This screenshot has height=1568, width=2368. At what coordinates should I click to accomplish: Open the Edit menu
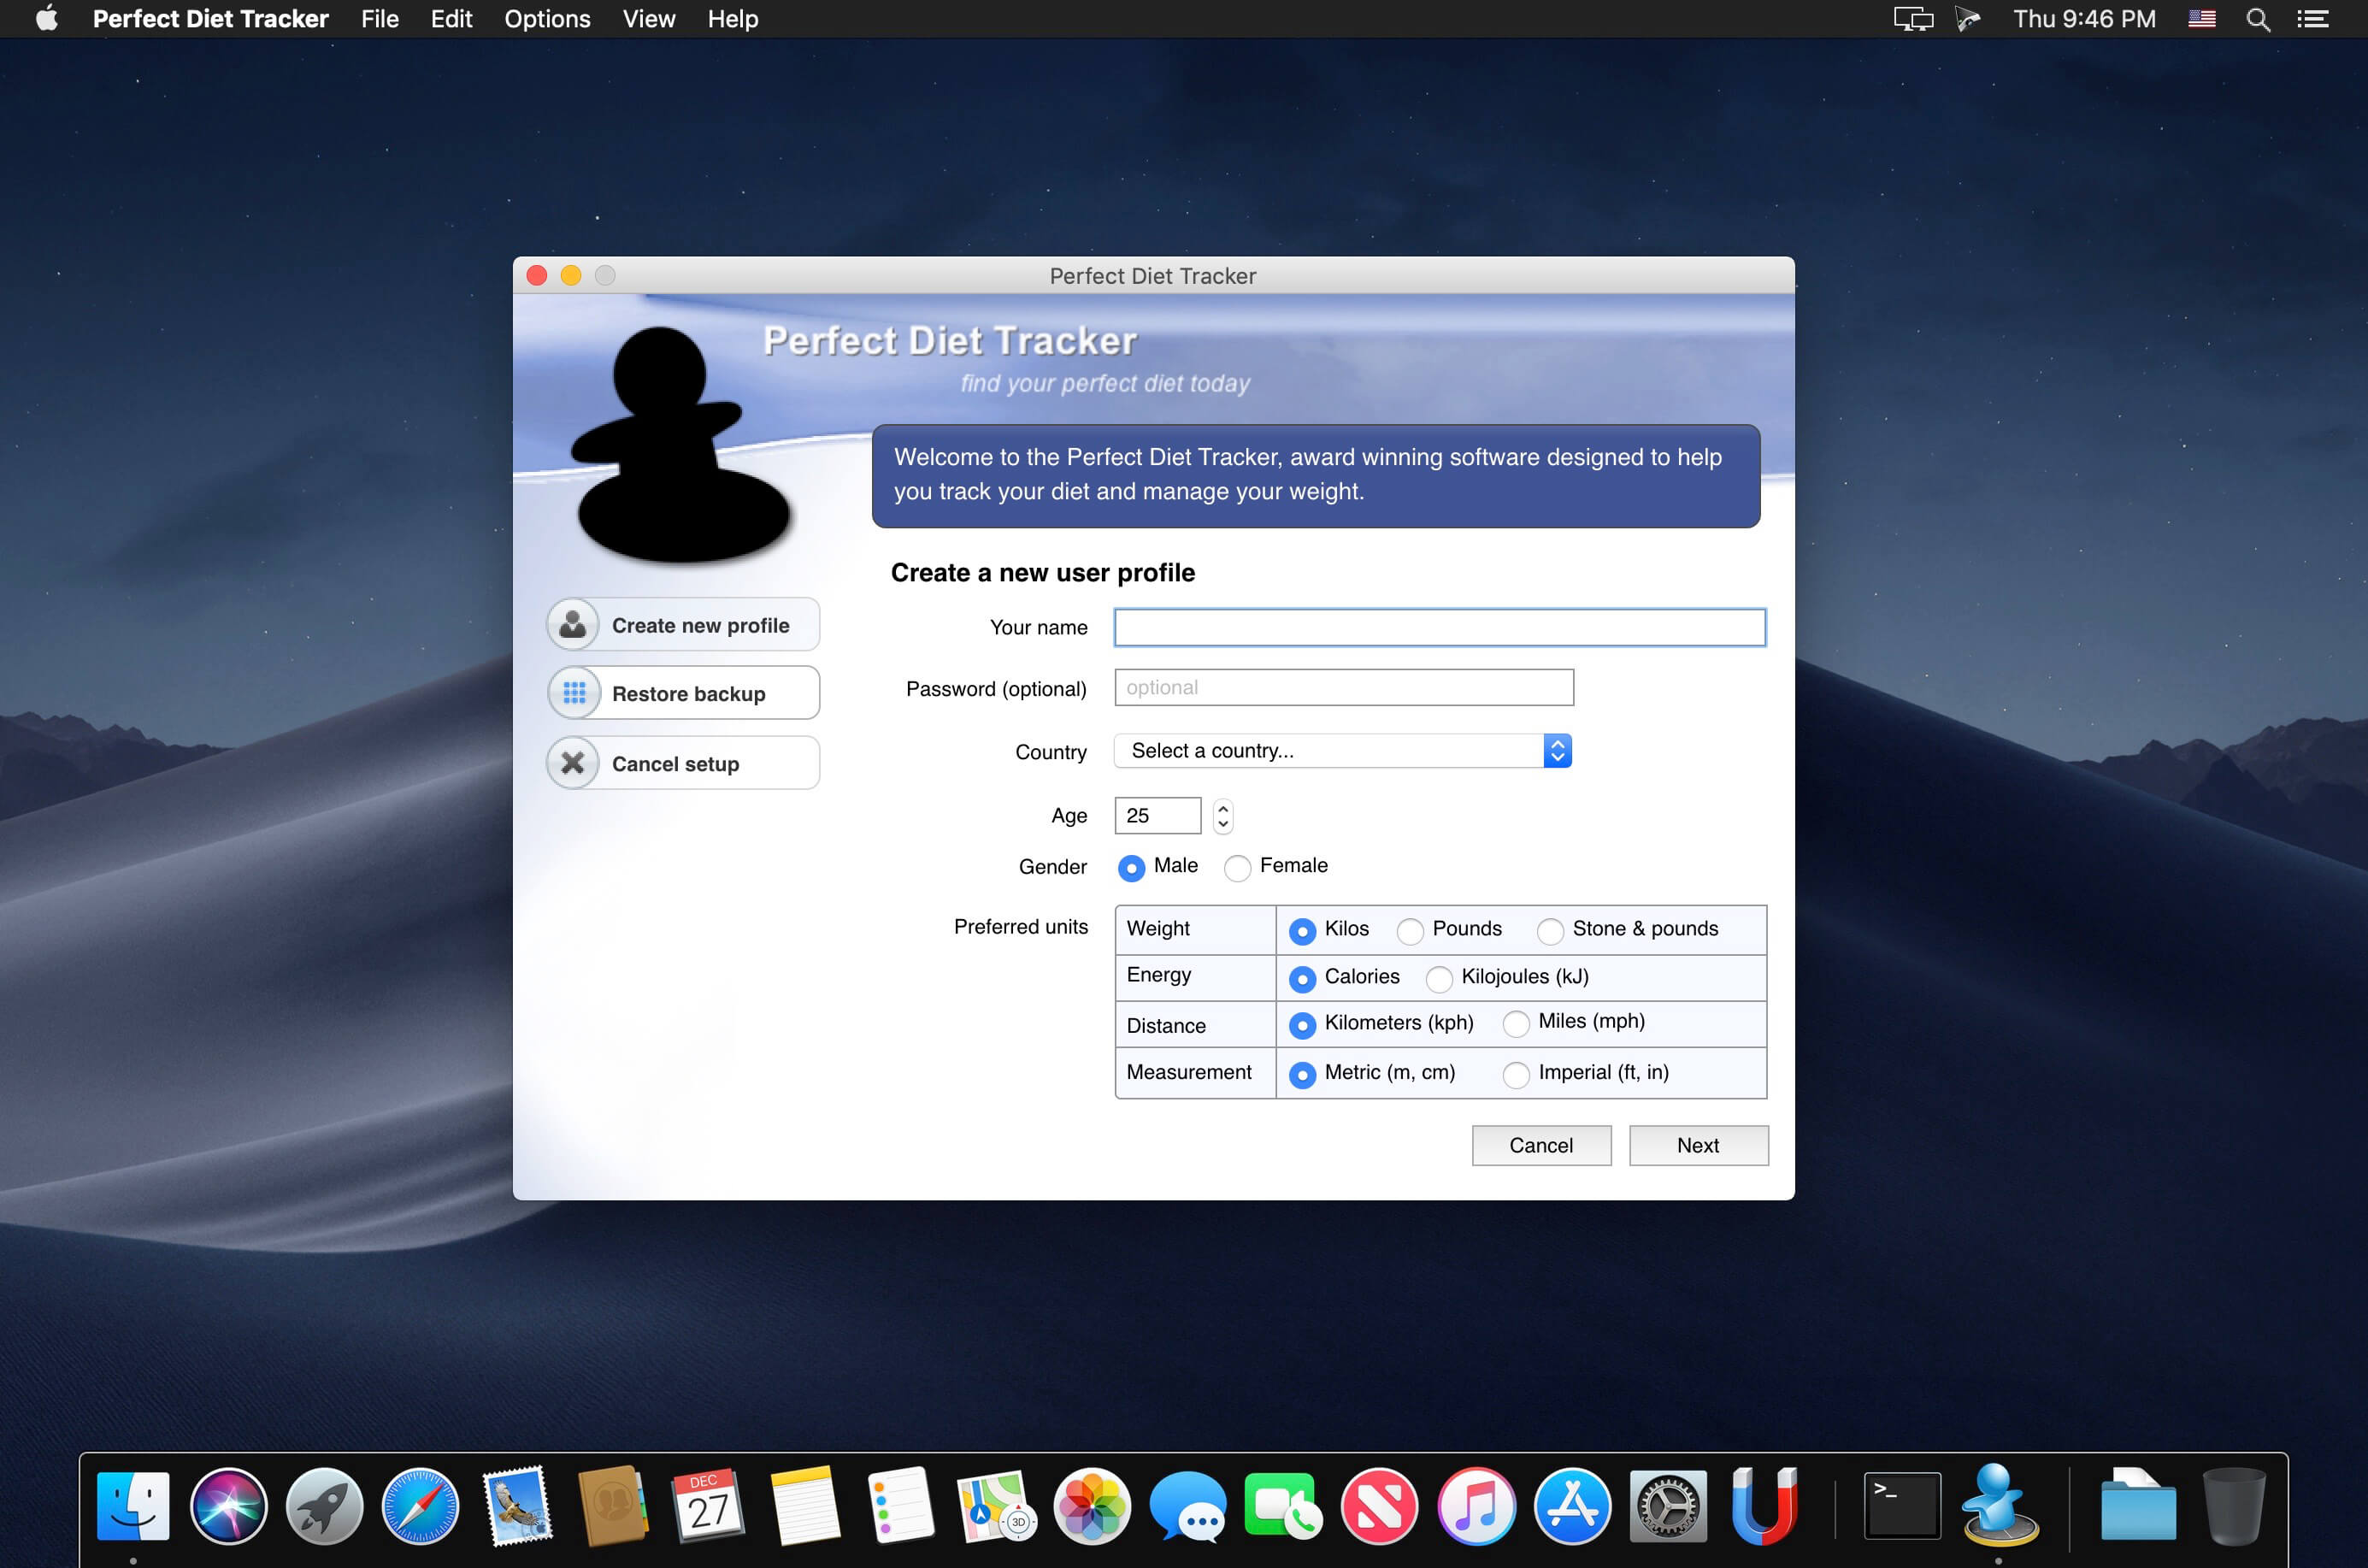[452, 19]
